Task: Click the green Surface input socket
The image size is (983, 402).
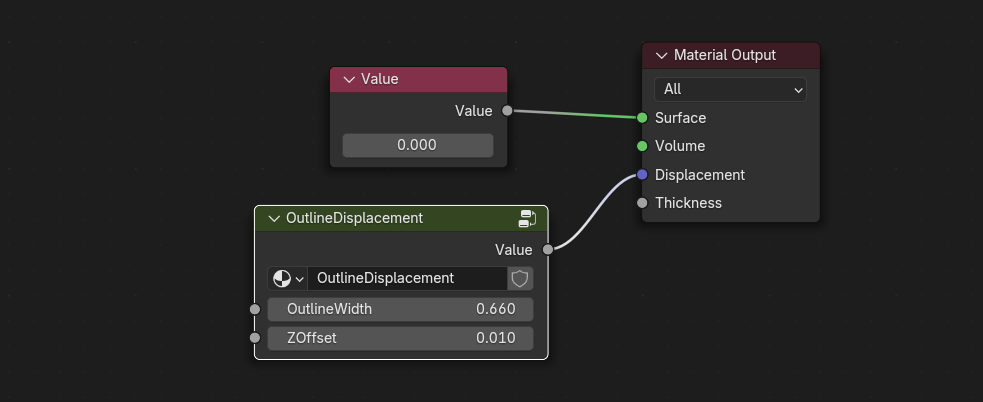Action: click(642, 118)
